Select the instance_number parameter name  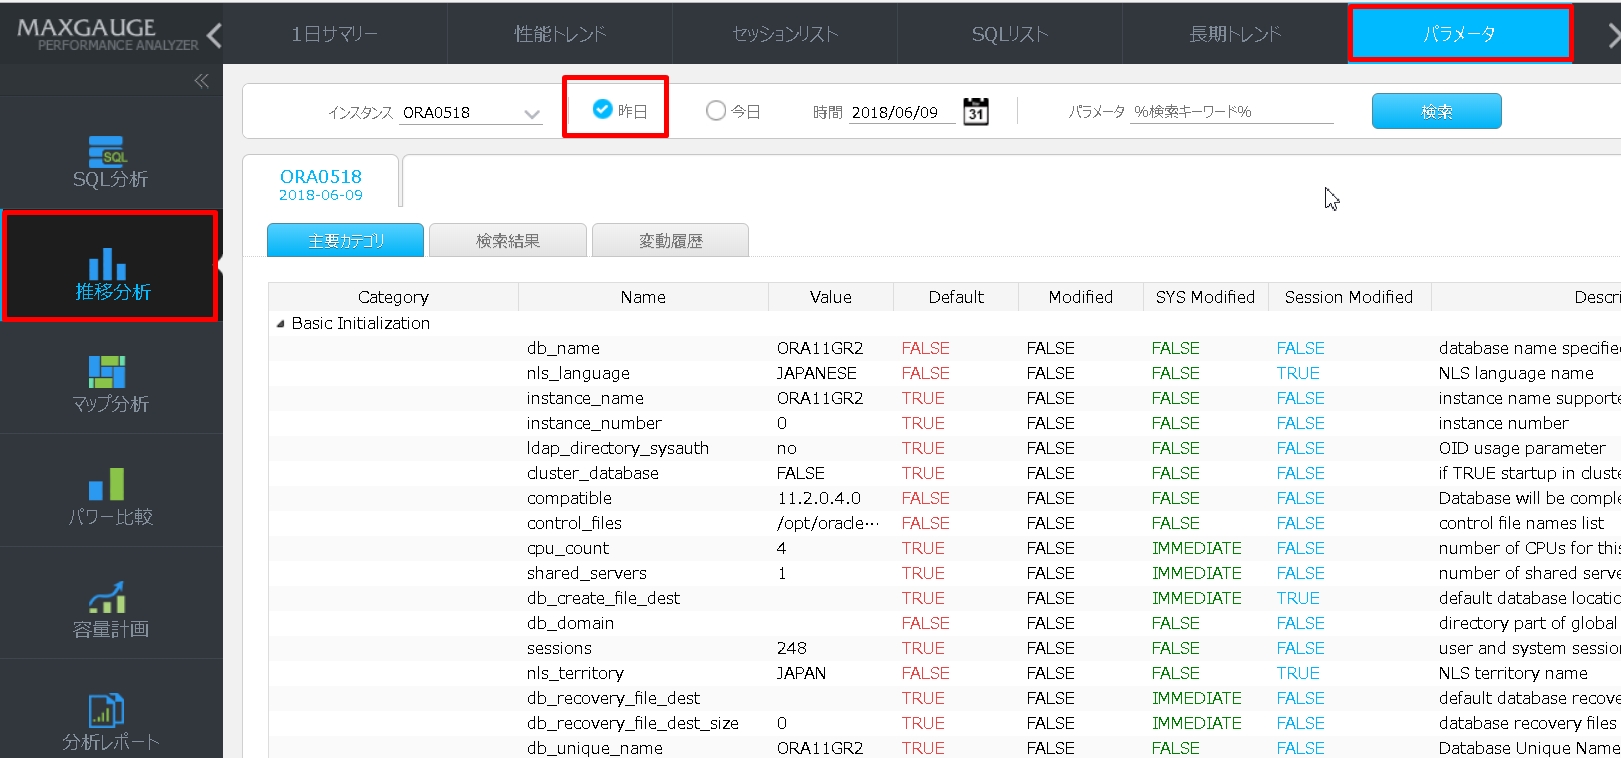[x=594, y=423]
